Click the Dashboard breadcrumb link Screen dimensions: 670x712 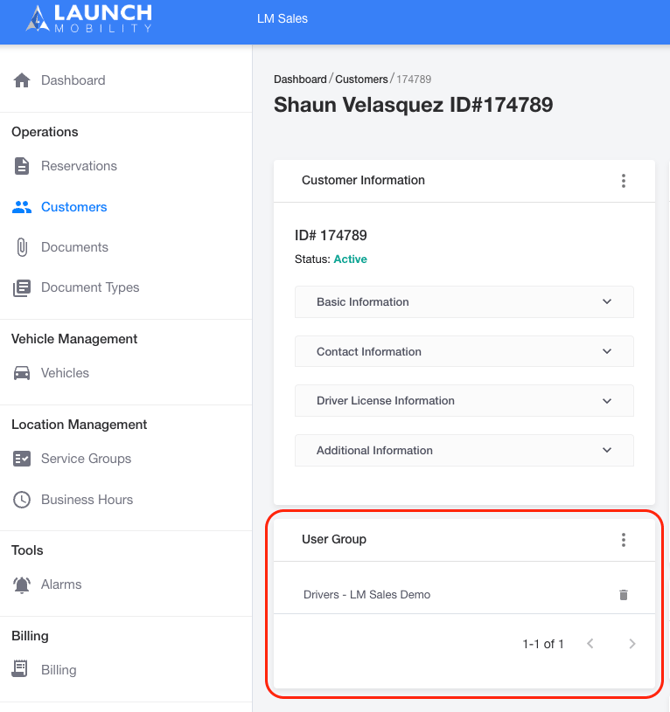[300, 79]
